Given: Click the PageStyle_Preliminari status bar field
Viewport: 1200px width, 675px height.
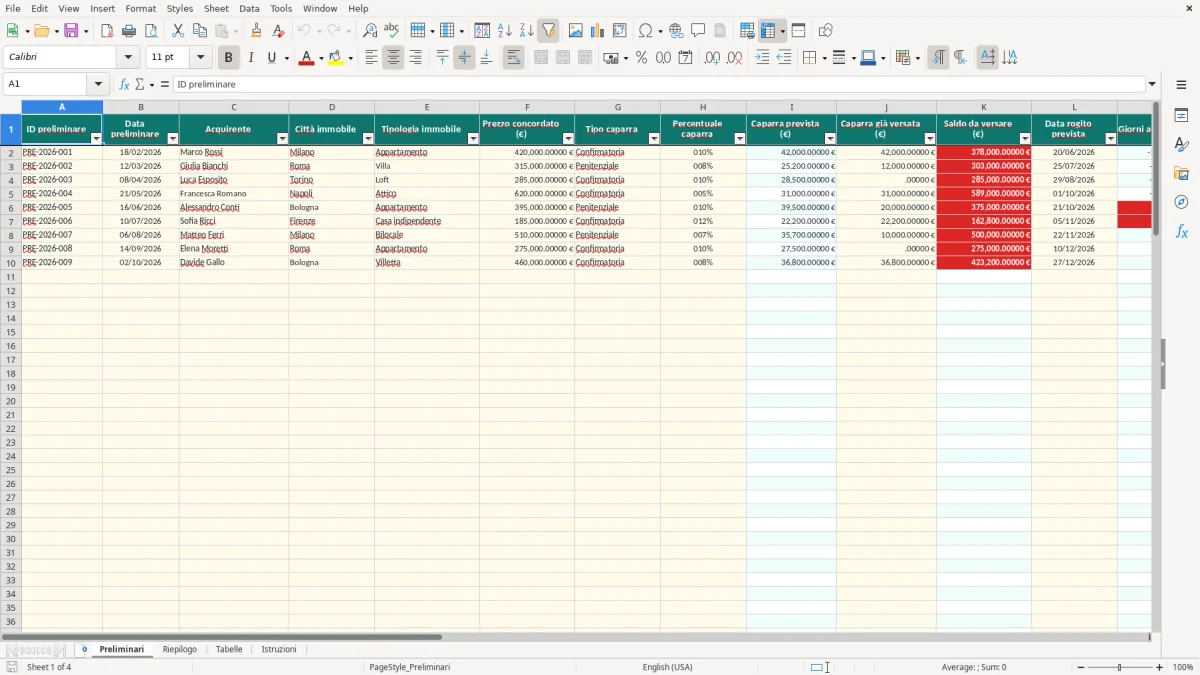Looking at the screenshot, I should tap(410, 667).
